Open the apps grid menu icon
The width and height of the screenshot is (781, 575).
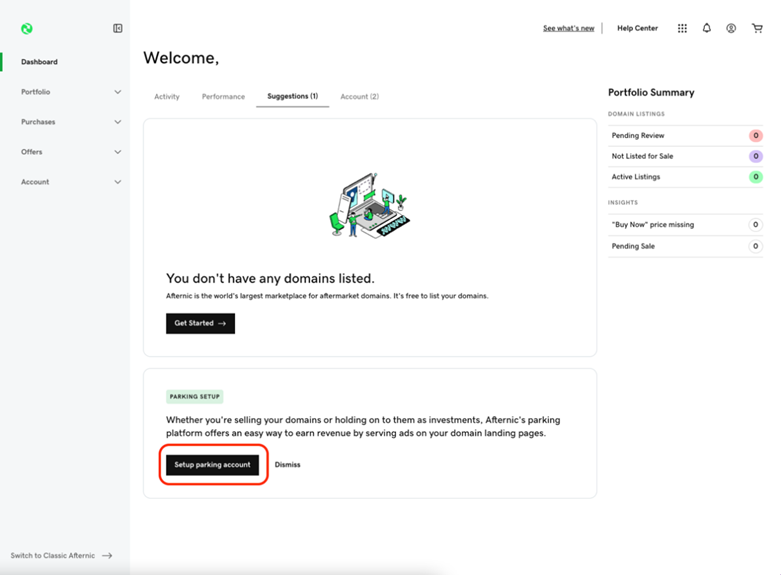click(x=682, y=28)
